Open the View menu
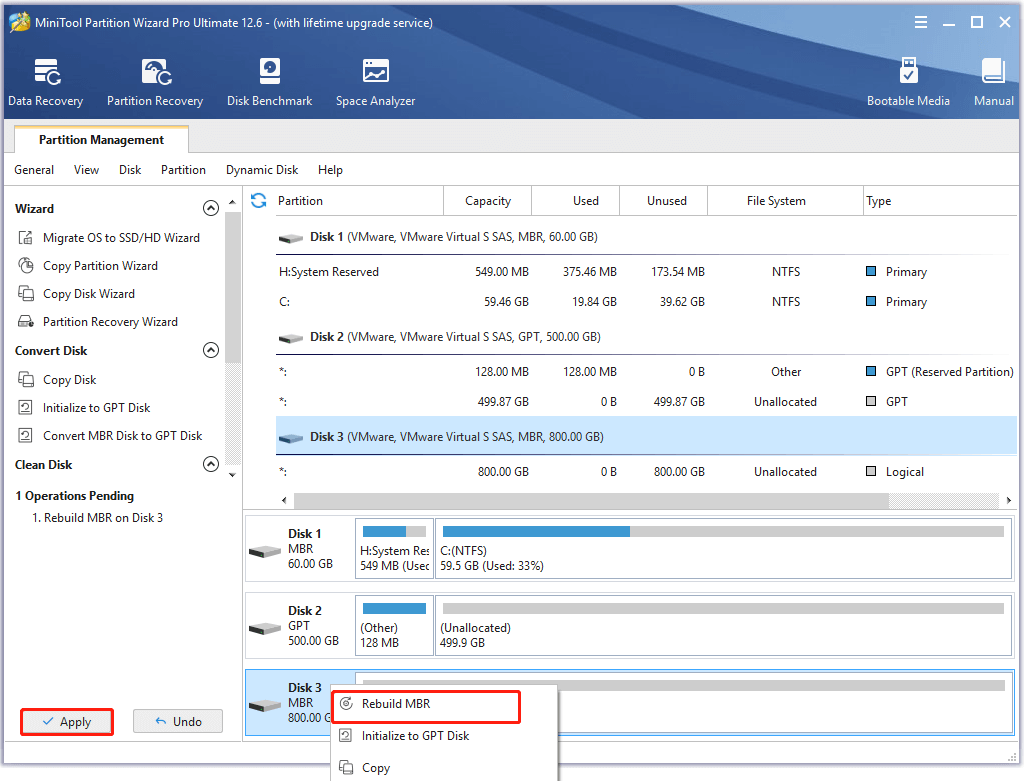Image resolution: width=1025 pixels, height=781 pixels. pos(86,170)
